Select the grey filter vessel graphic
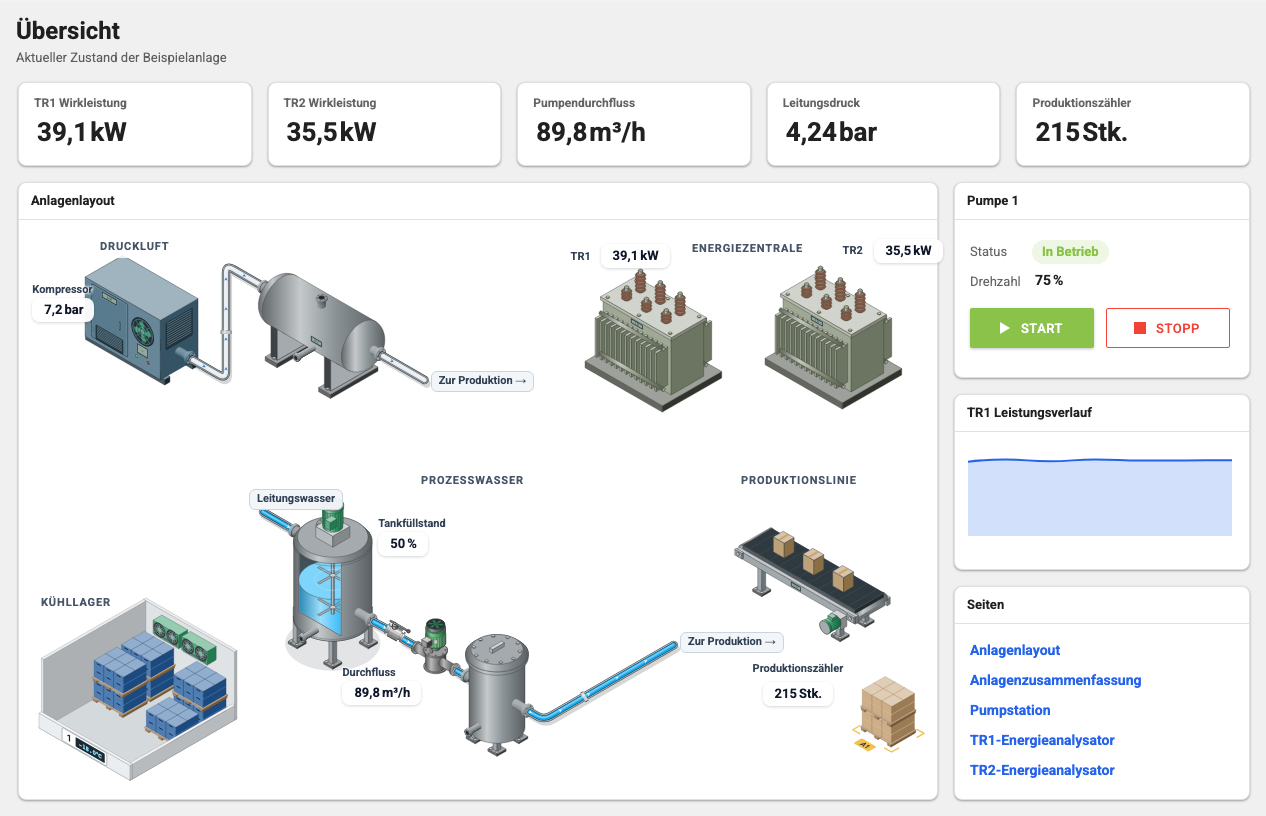This screenshot has width=1266, height=816. coord(496,689)
